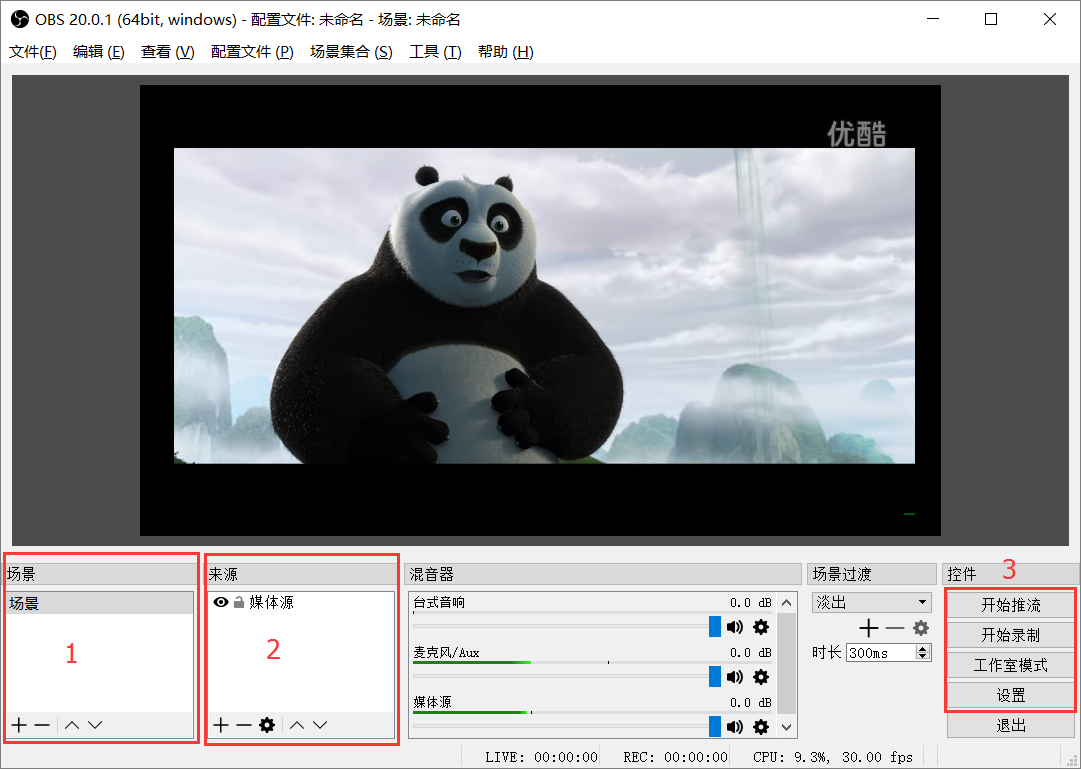Click mixer scrollbar down arrow
The width and height of the screenshot is (1081, 769).
[x=787, y=727]
